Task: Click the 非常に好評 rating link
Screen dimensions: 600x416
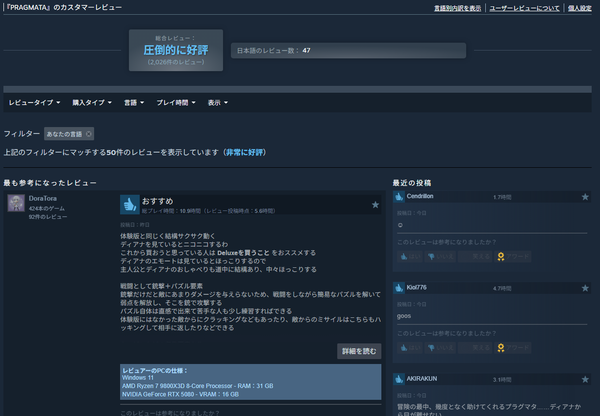Action: [245, 152]
